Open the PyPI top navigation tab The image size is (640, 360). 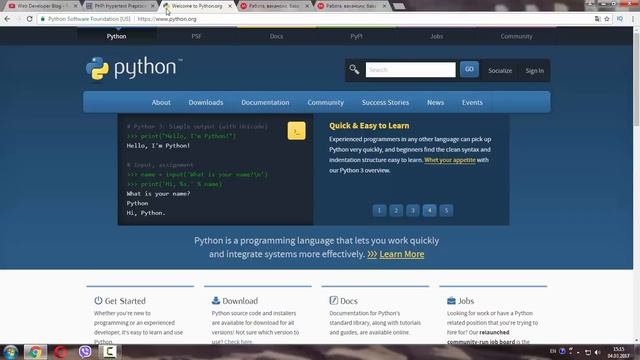356,36
